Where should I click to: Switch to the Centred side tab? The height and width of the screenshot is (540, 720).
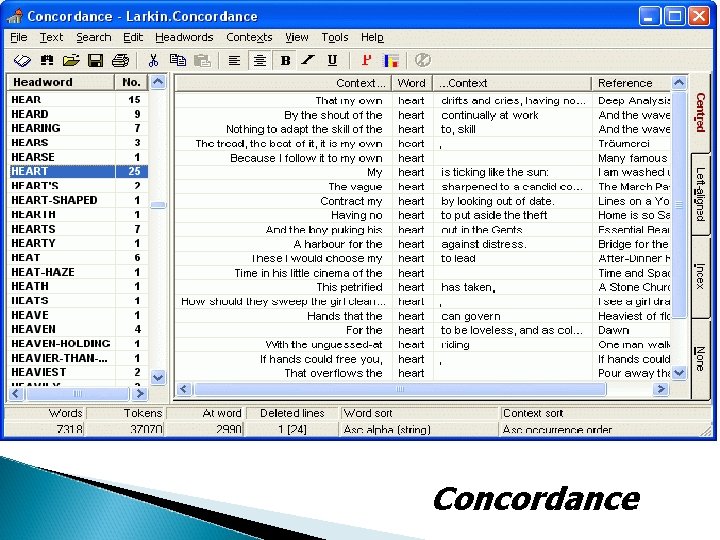point(700,113)
